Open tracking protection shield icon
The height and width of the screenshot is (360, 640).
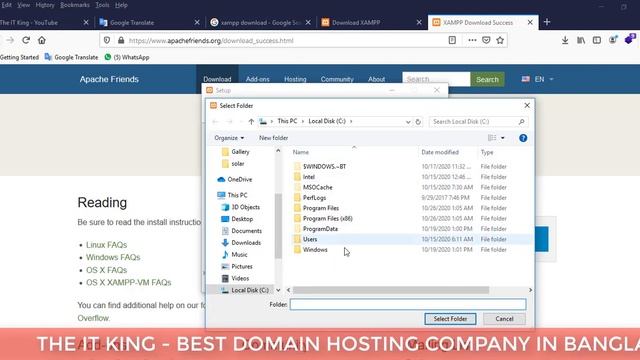tap(107, 40)
